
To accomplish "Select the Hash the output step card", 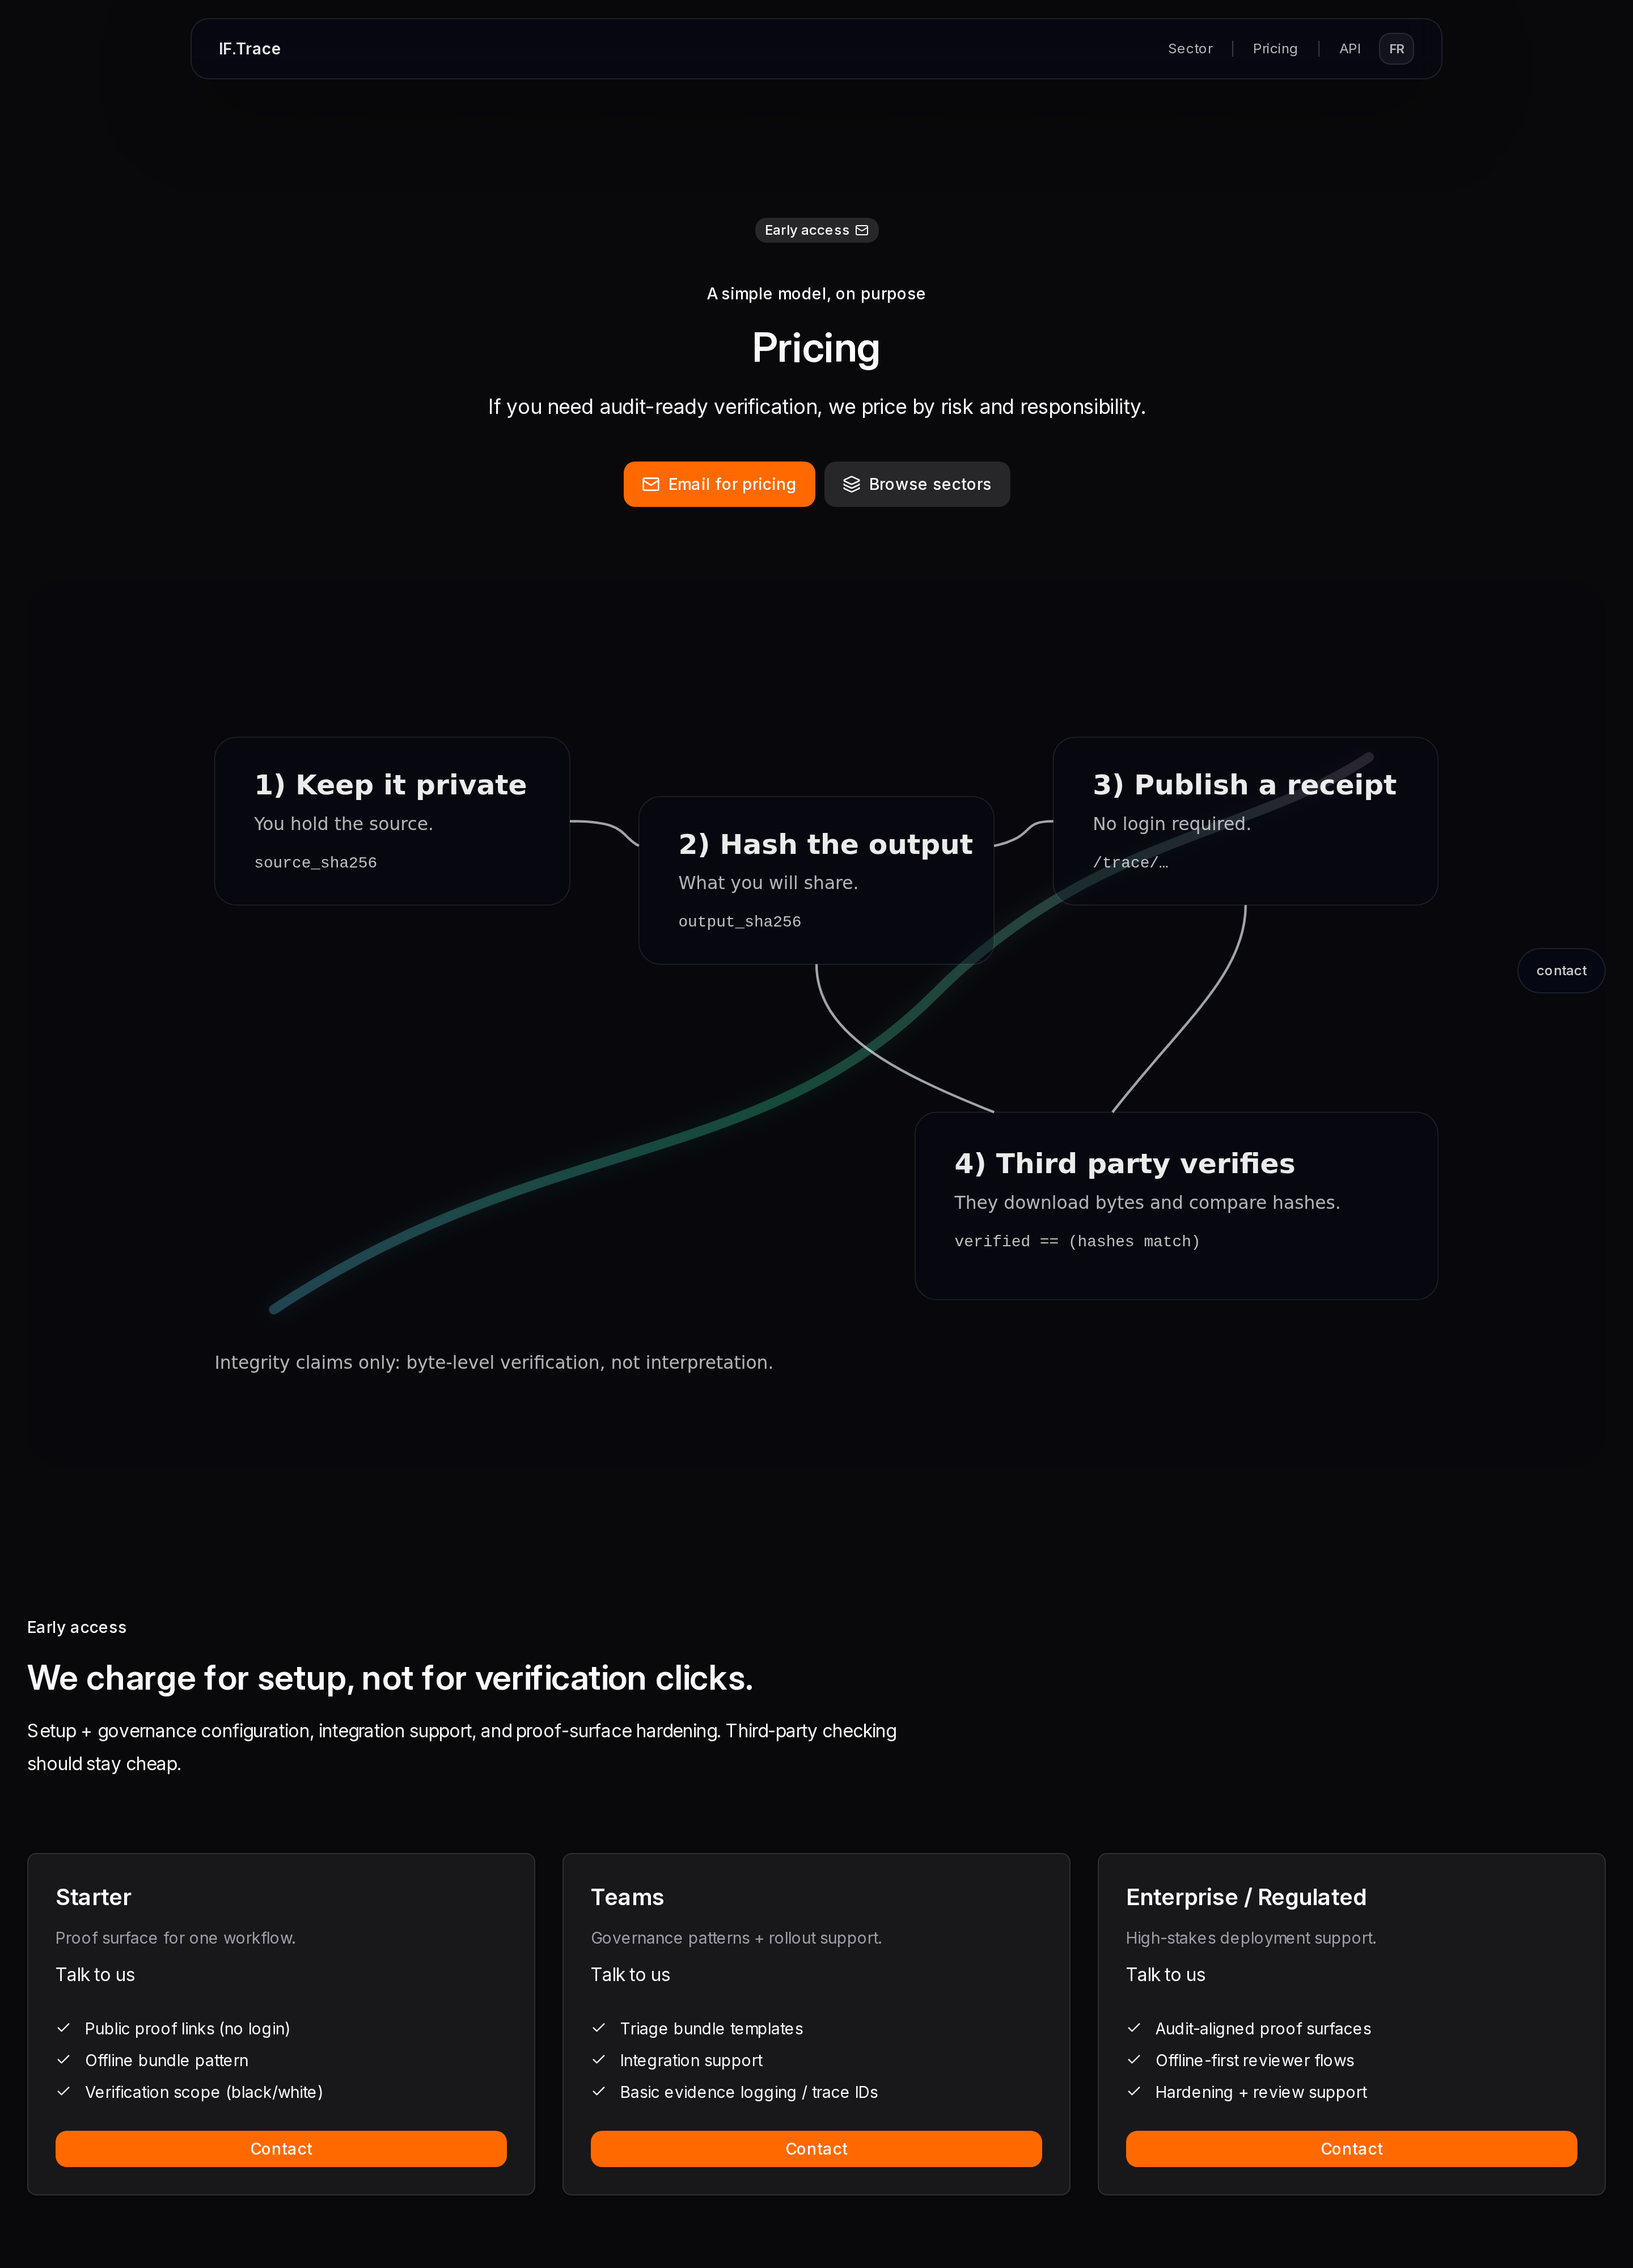I will (x=815, y=880).
